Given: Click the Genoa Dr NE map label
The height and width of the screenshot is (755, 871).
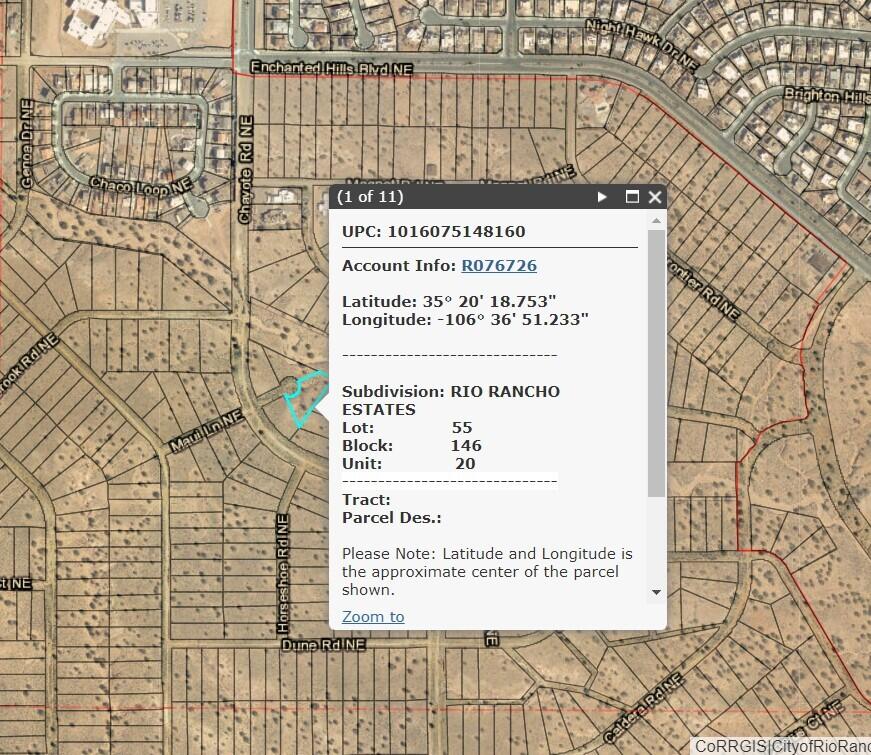Looking at the screenshot, I should coord(27,144).
